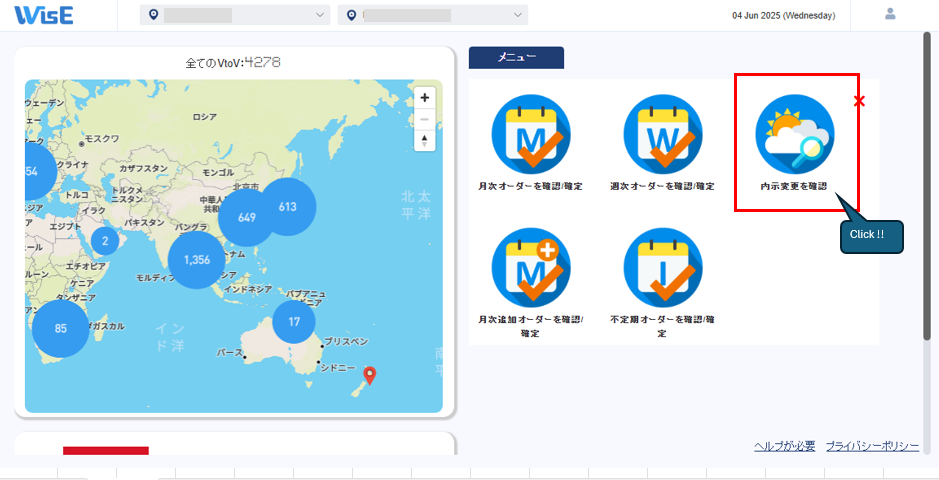Open monthly order confirmation icon

(x=530, y=135)
